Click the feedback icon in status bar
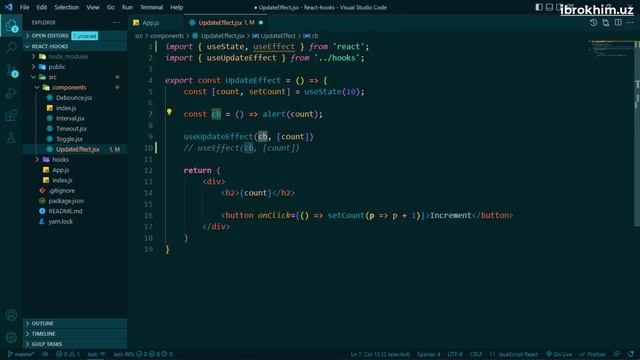The height and width of the screenshot is (360, 640). pyautogui.click(x=617, y=354)
